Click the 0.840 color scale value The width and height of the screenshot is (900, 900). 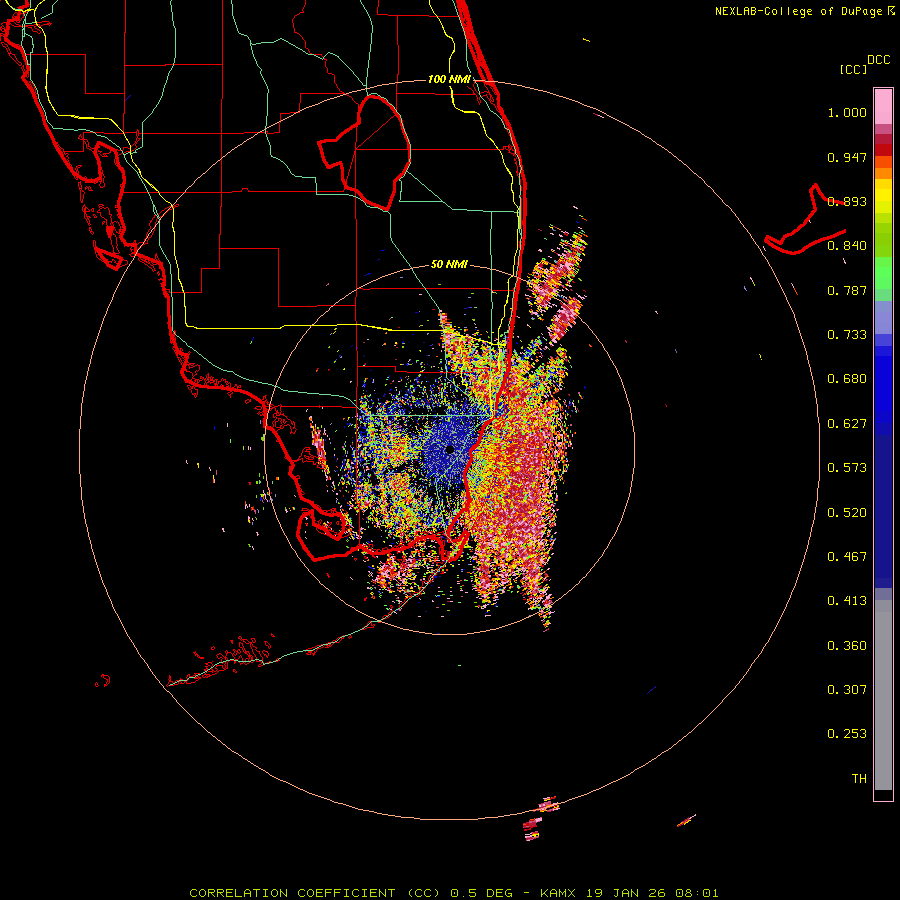847,246
